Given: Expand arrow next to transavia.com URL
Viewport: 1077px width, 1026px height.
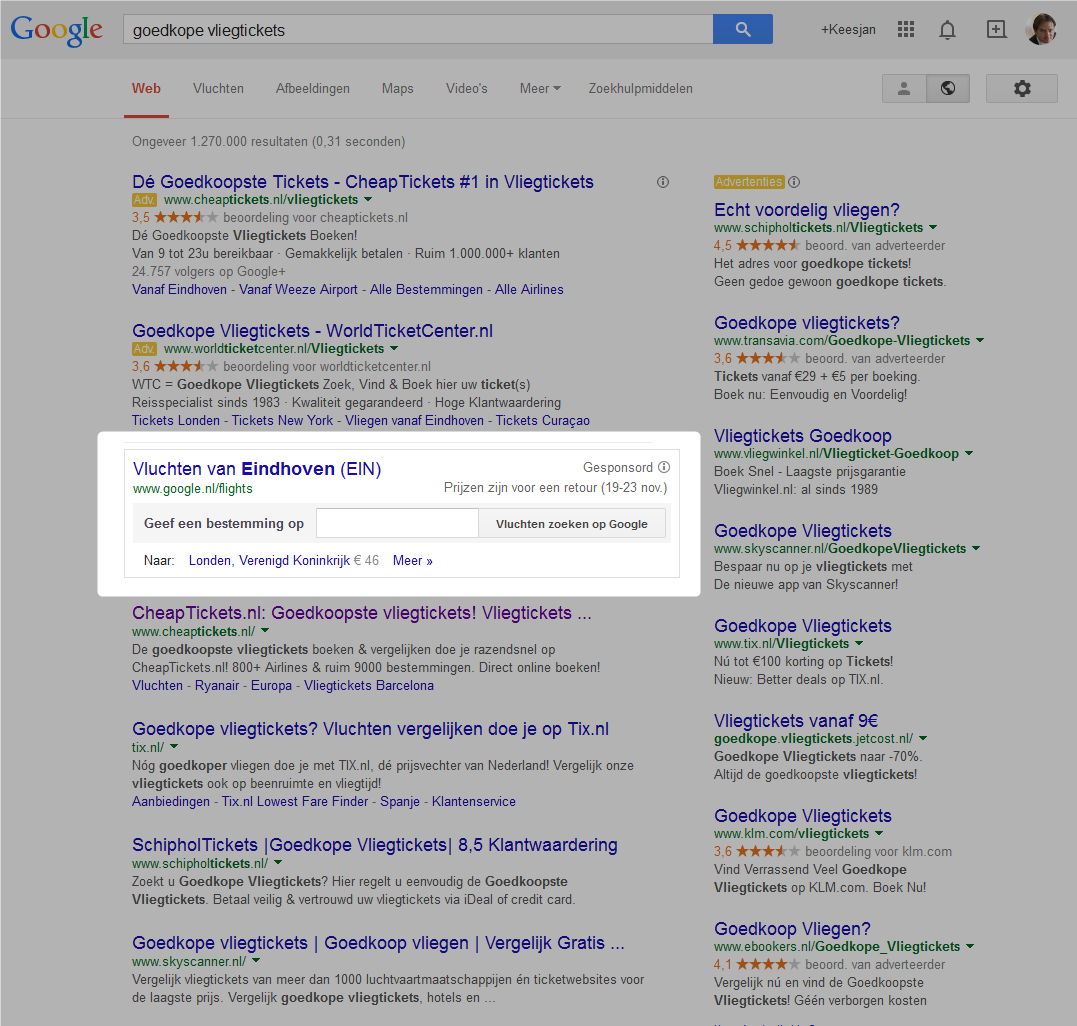Looking at the screenshot, I should 980,340.
